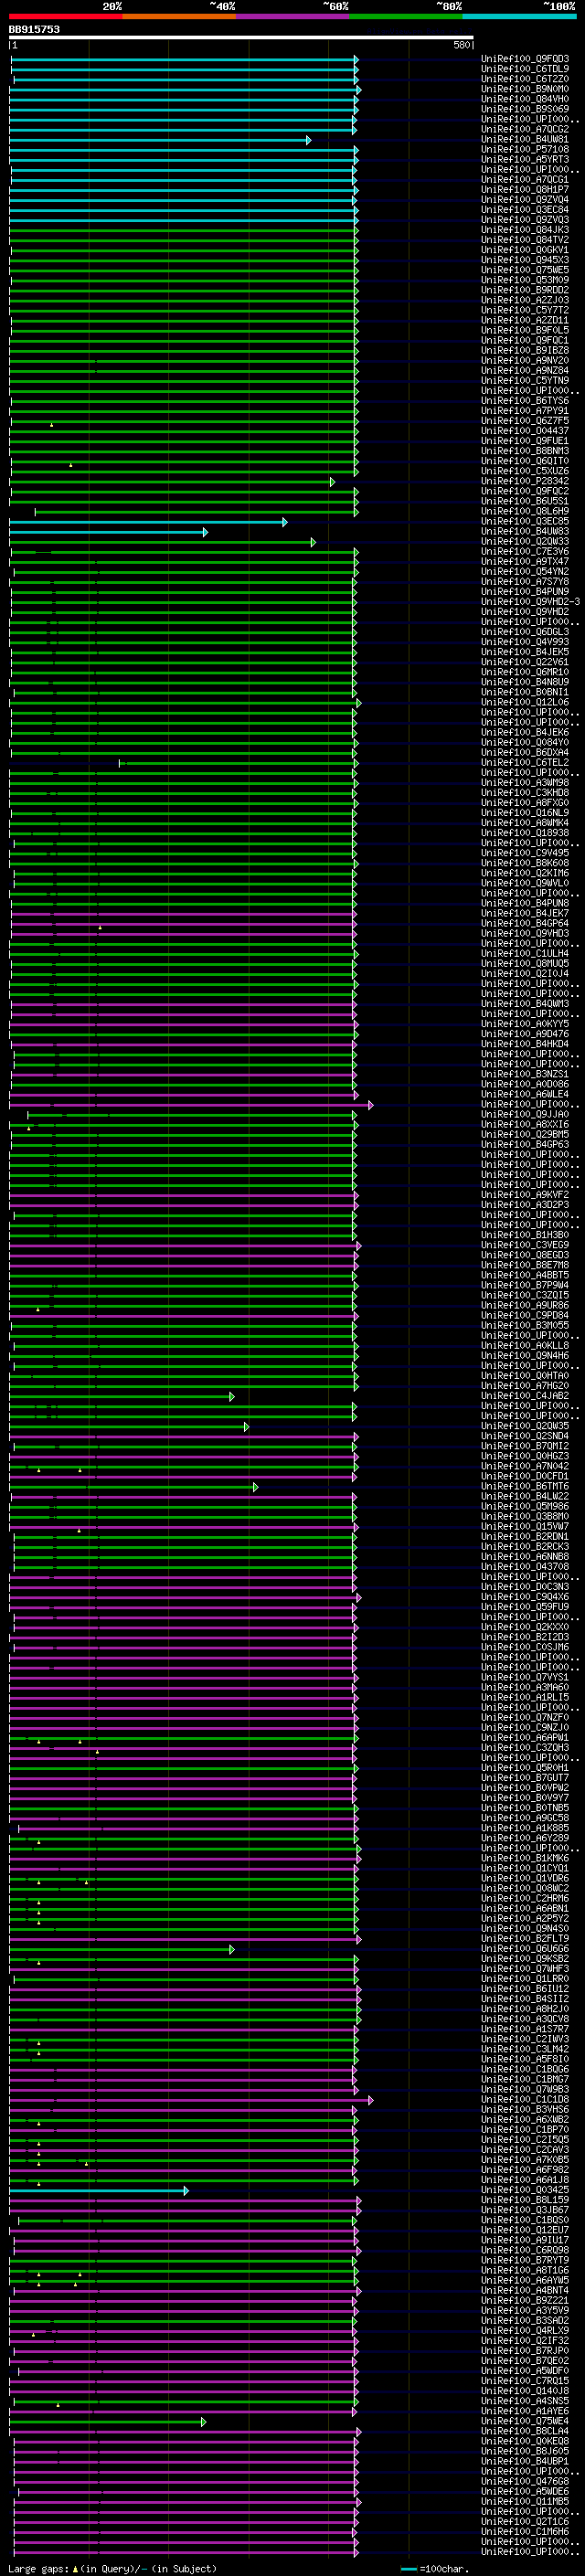Select hit UniRef100_A2ZJ03
This screenshot has width=585, height=2576.
(525, 300)
